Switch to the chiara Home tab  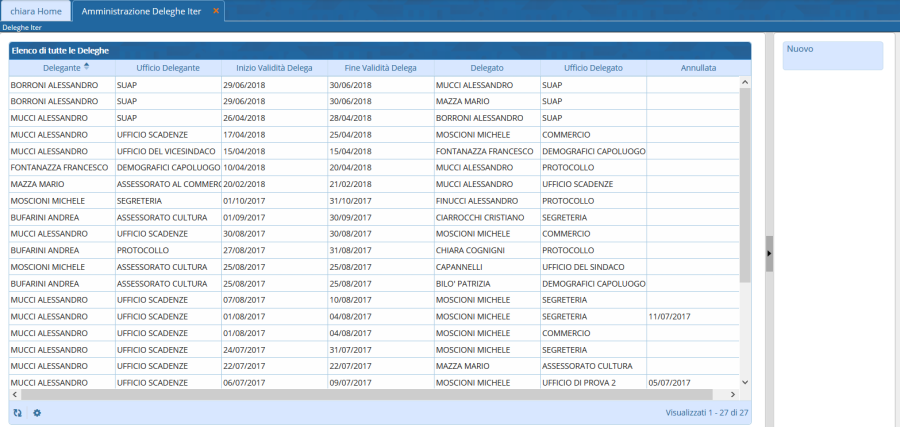(36, 11)
